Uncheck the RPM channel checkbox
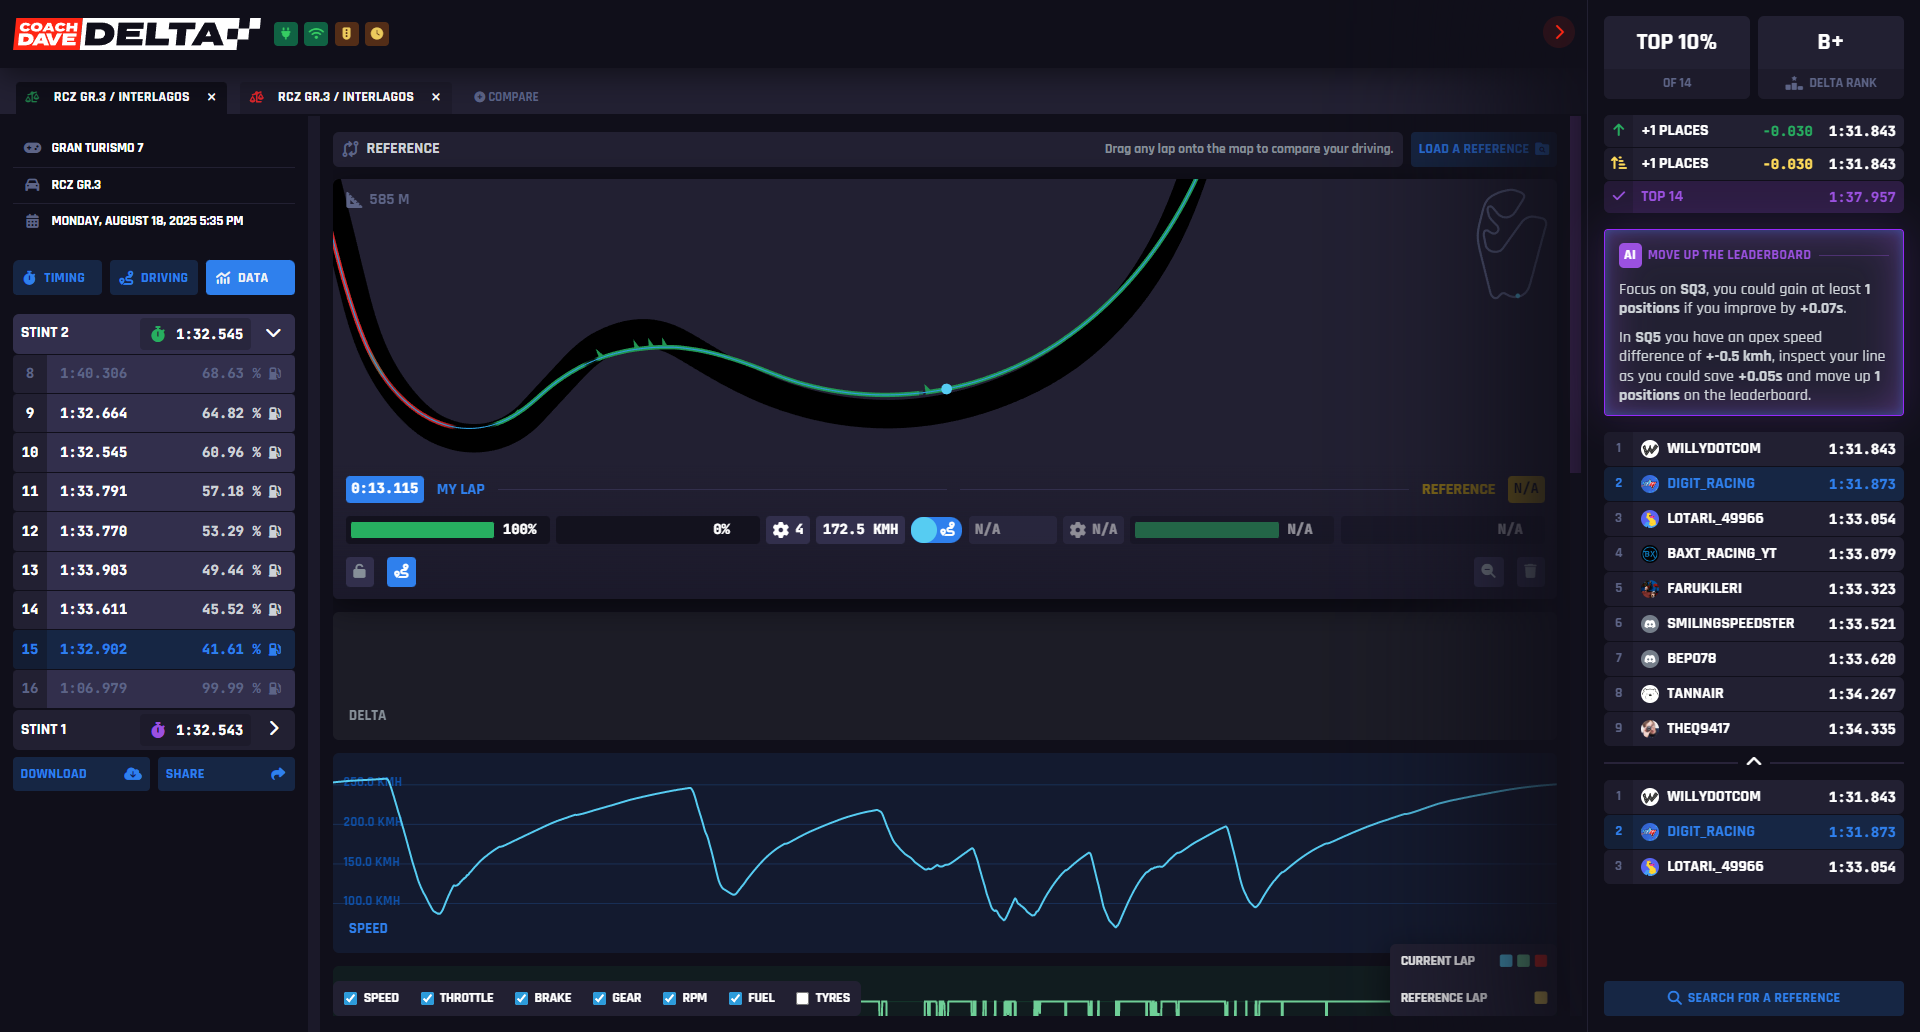Viewport: 1920px width, 1032px height. pos(669,998)
